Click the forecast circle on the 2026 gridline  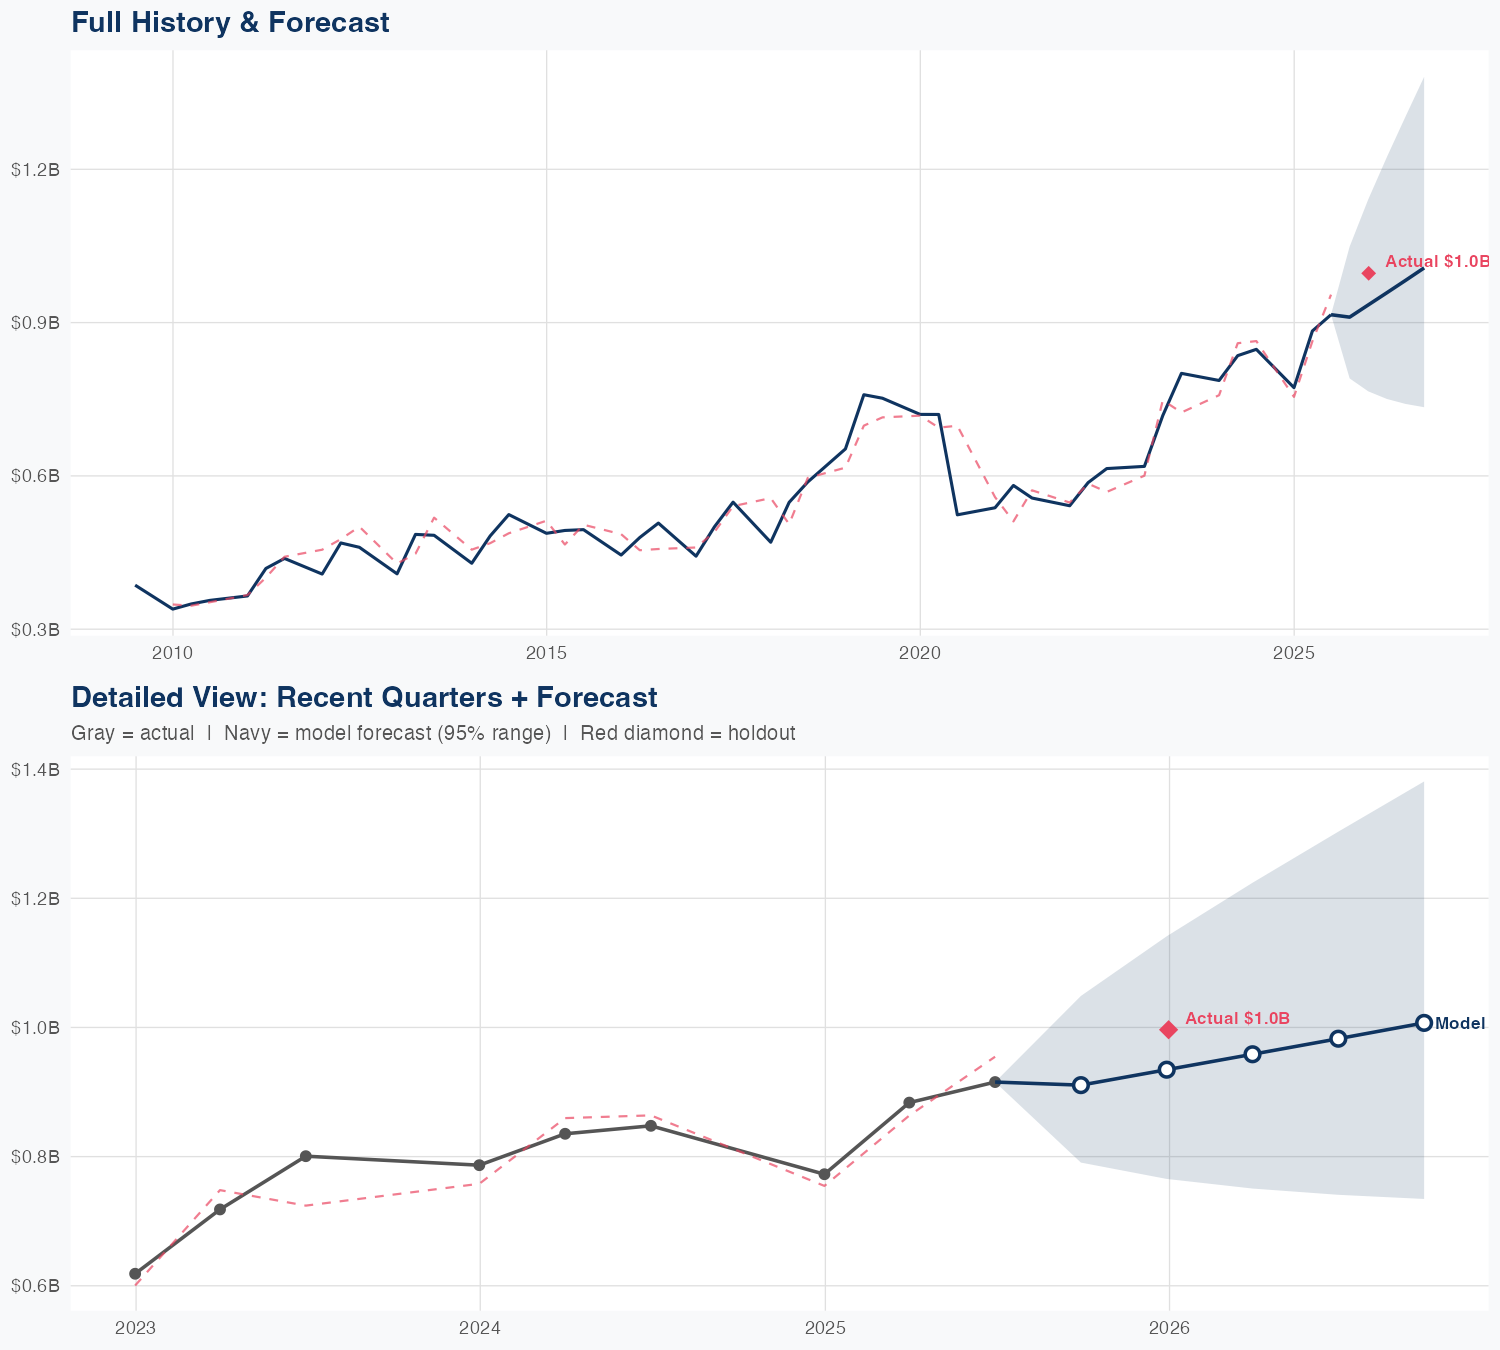tap(1166, 1069)
